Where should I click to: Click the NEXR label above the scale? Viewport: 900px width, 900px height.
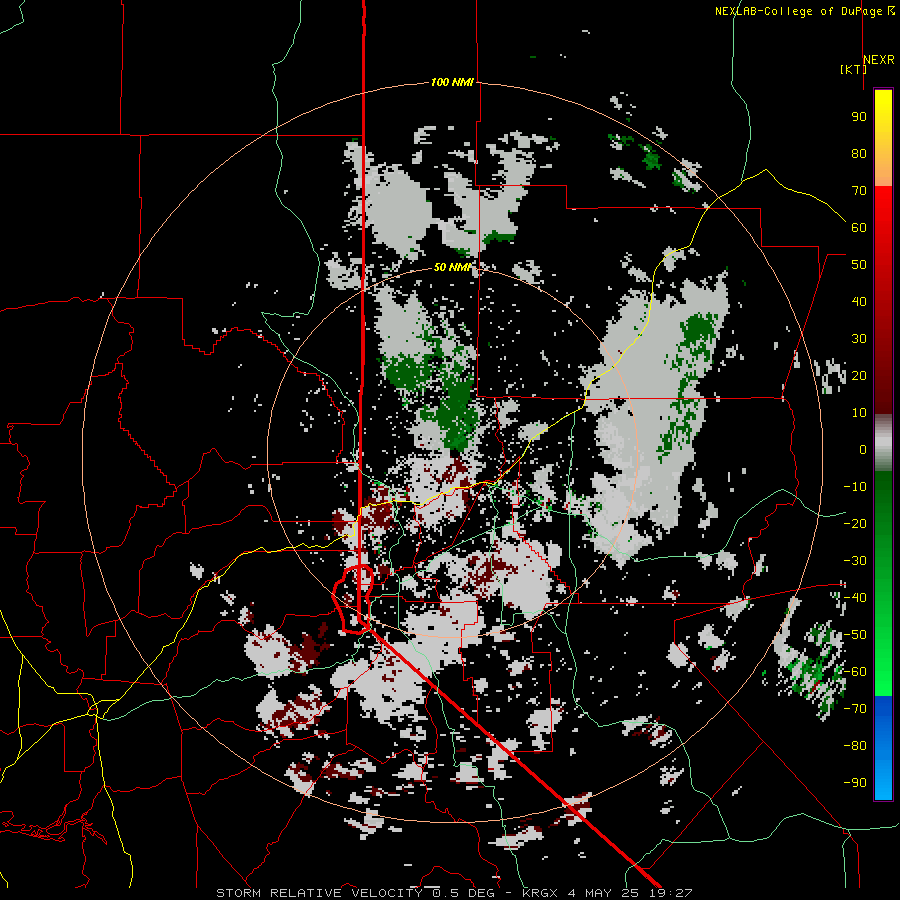point(878,60)
